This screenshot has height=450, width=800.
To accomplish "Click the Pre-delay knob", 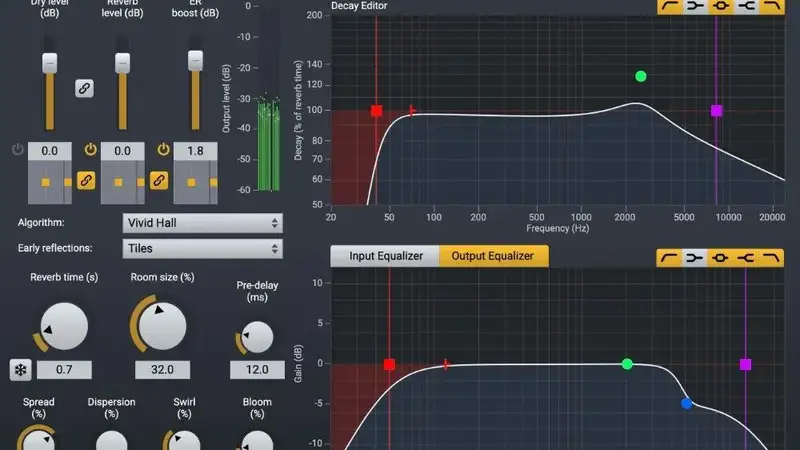I will click(x=257, y=337).
